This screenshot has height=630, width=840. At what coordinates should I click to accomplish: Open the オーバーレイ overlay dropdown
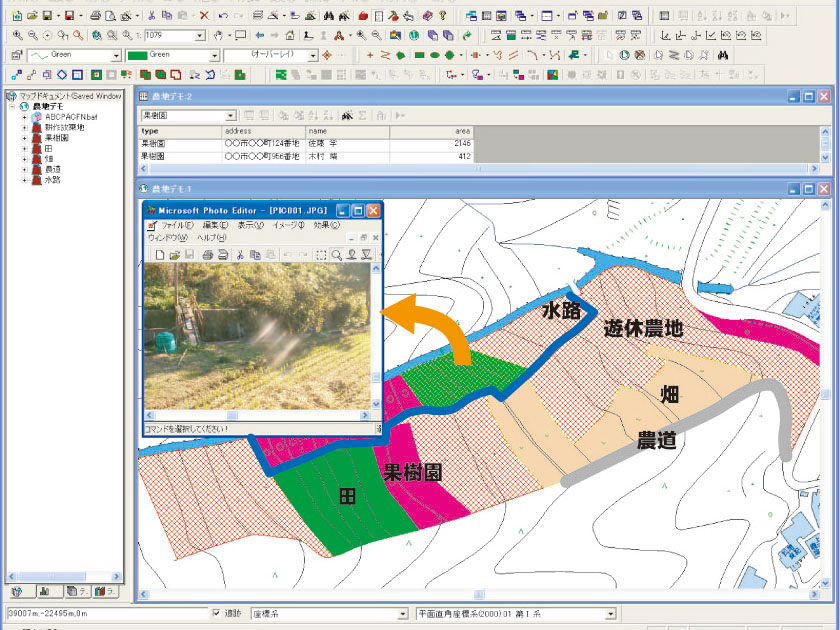click(313, 55)
